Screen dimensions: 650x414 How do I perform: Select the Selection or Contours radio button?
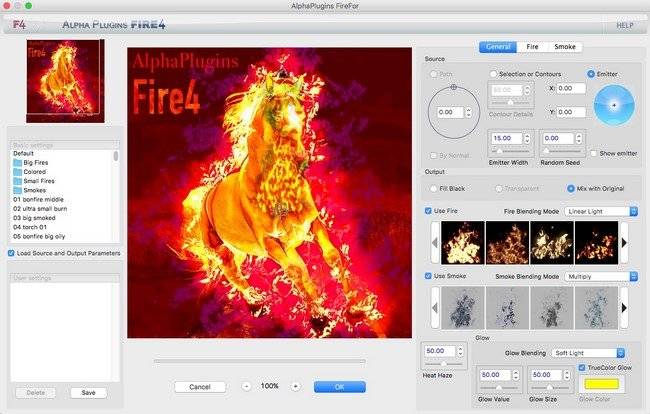(493, 74)
